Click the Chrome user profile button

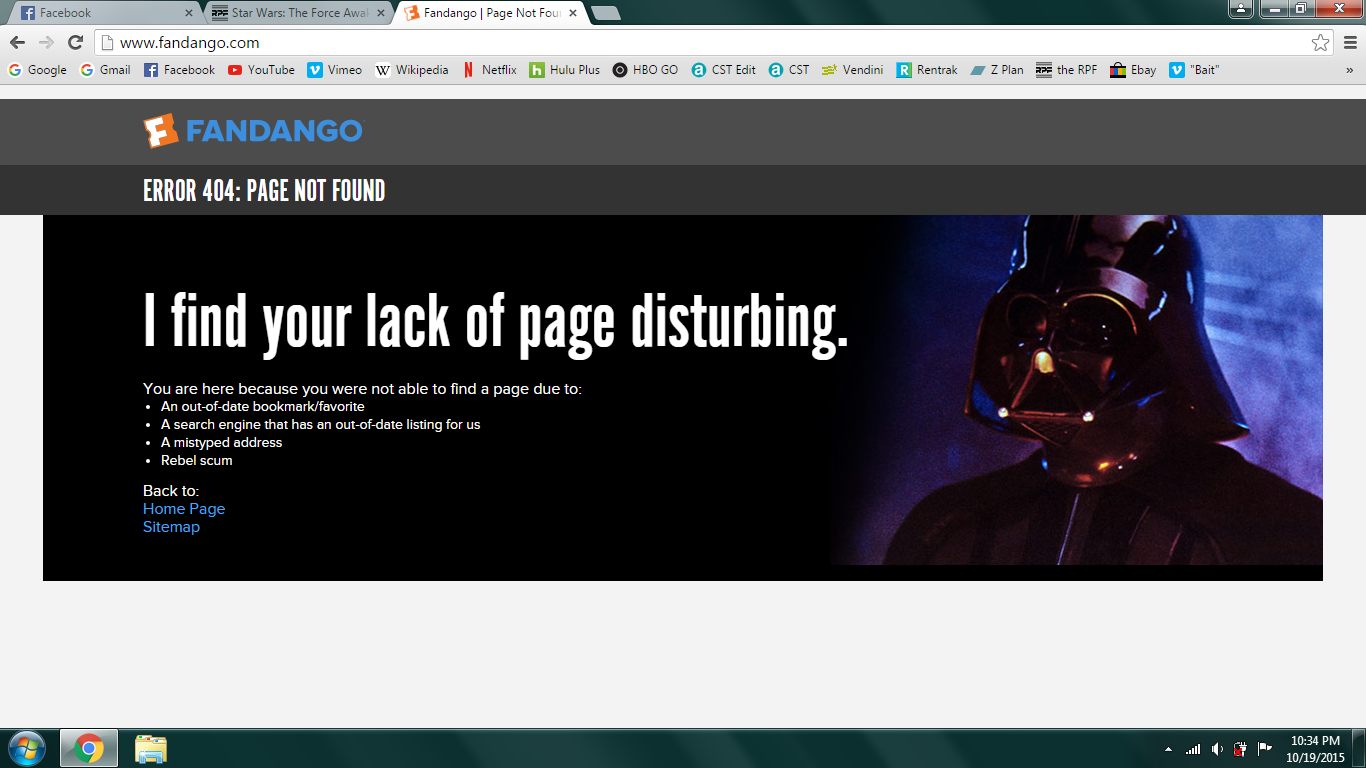pyautogui.click(x=1240, y=9)
